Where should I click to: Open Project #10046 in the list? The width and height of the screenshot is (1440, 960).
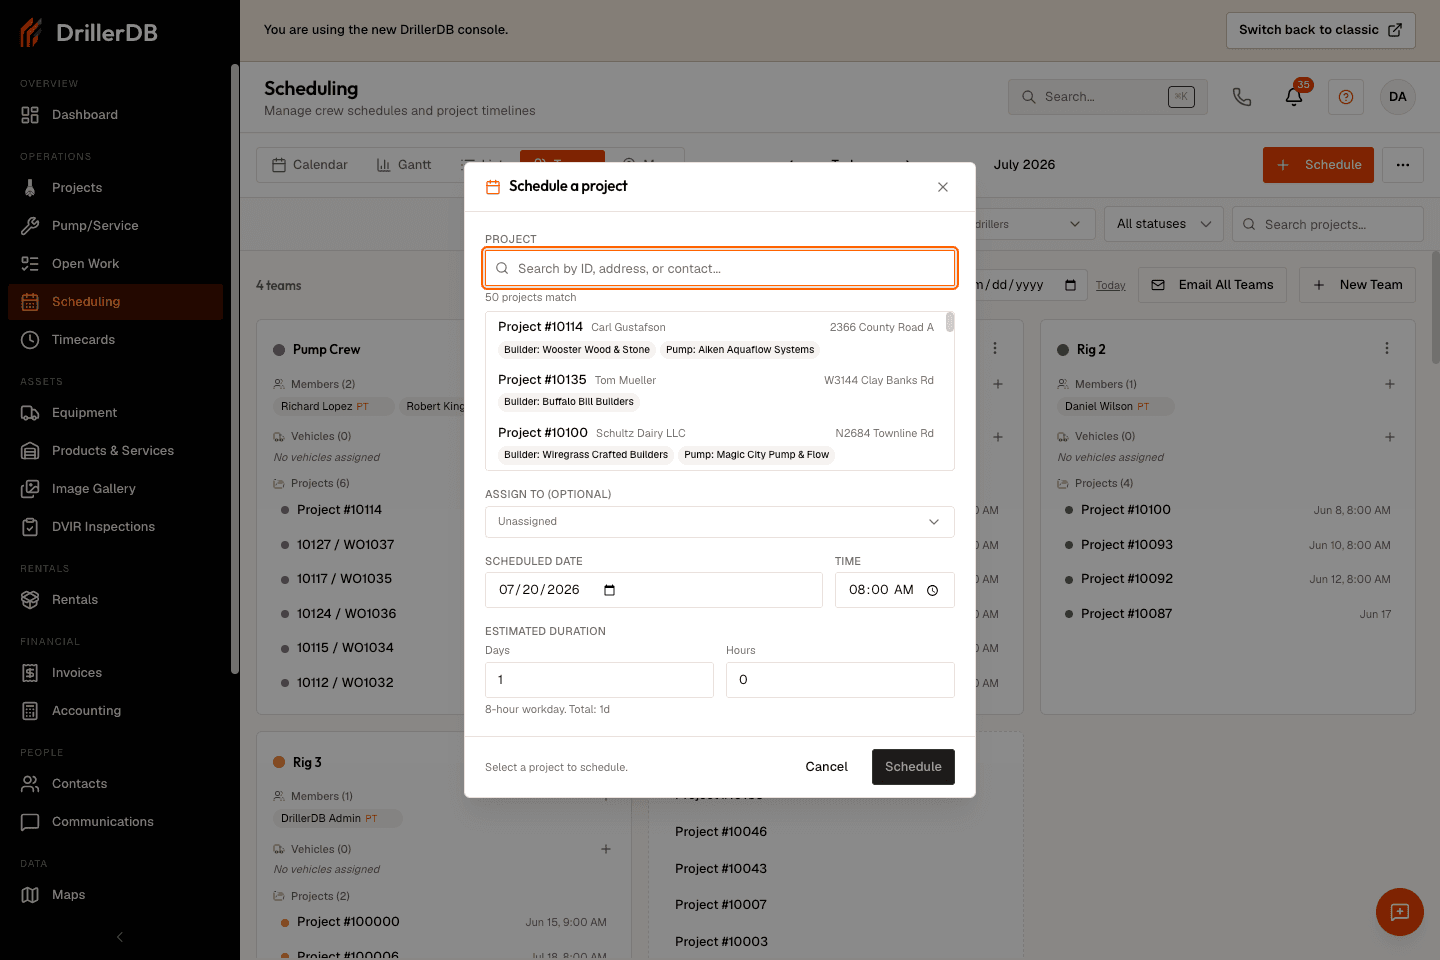click(x=721, y=832)
